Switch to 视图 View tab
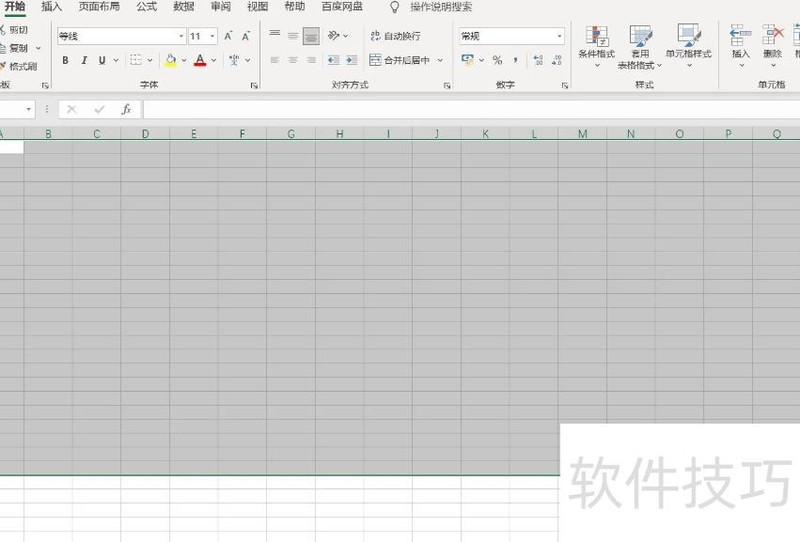Screen dimensions: 800x542 point(258,7)
